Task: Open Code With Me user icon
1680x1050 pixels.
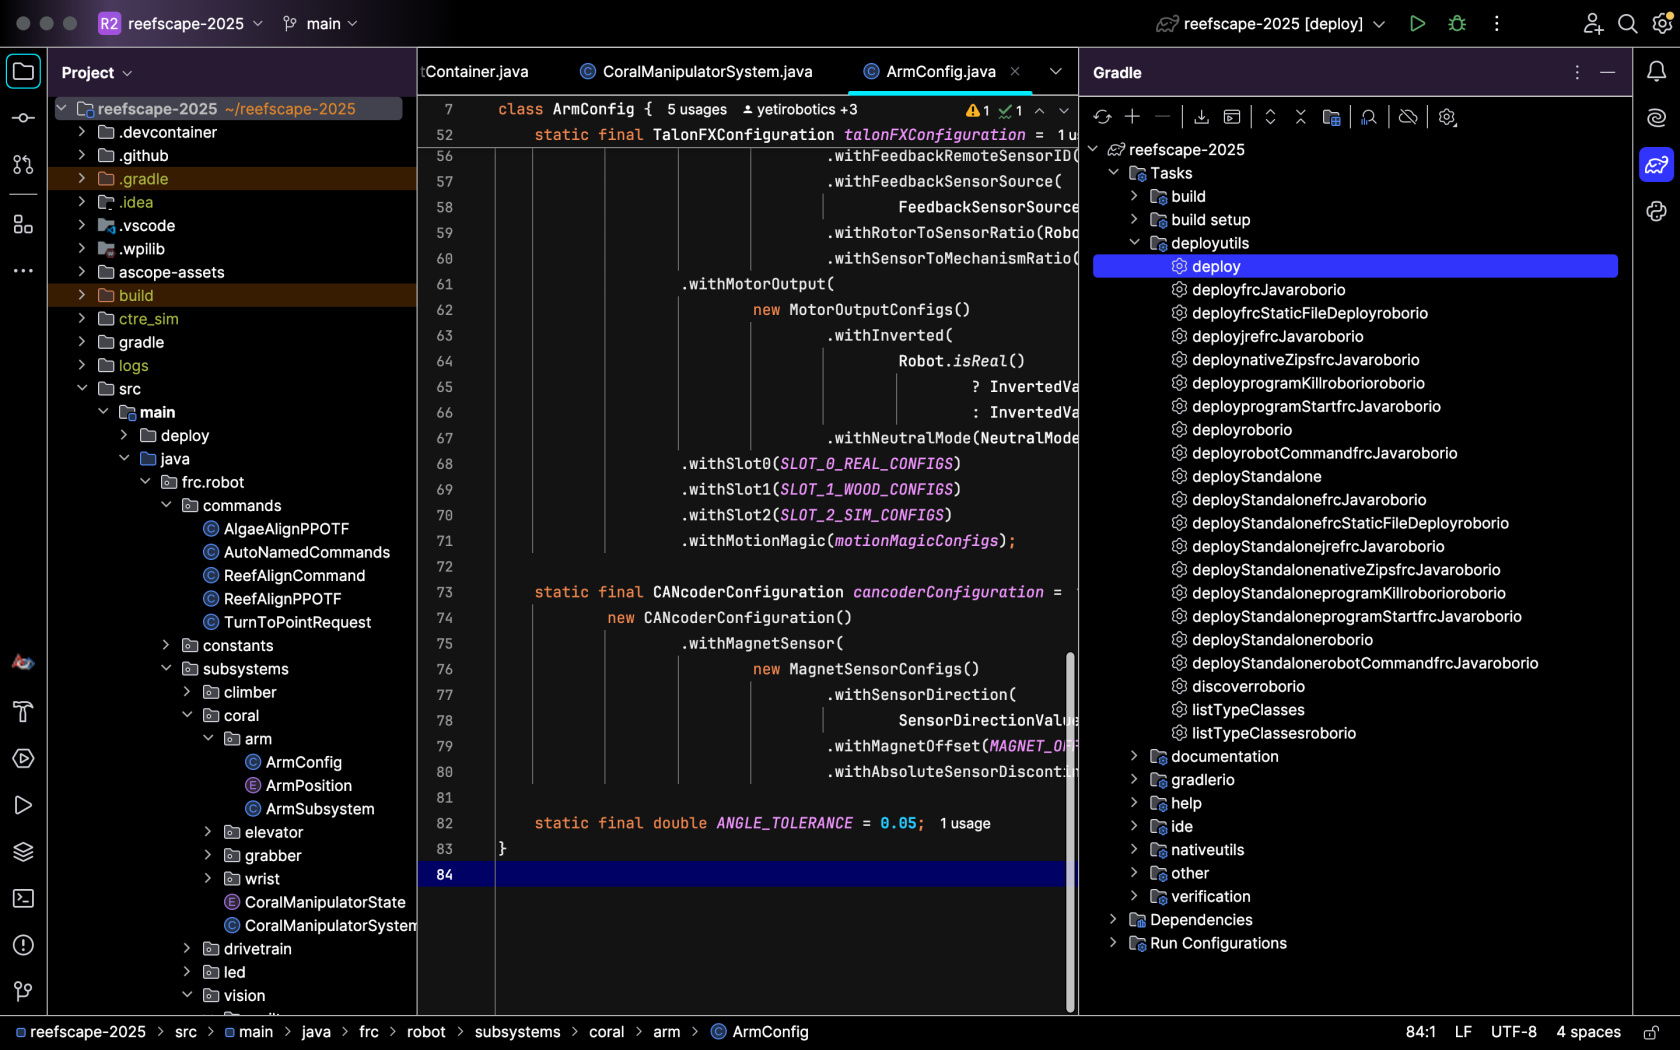Action: point(1593,23)
